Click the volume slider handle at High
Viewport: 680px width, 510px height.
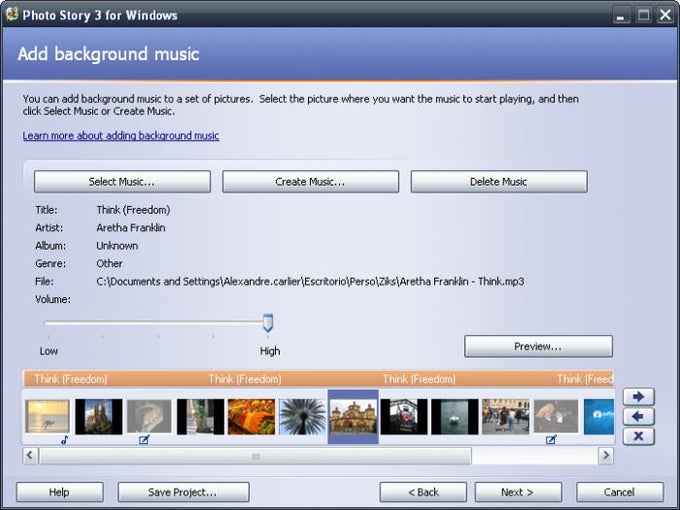tap(268, 323)
